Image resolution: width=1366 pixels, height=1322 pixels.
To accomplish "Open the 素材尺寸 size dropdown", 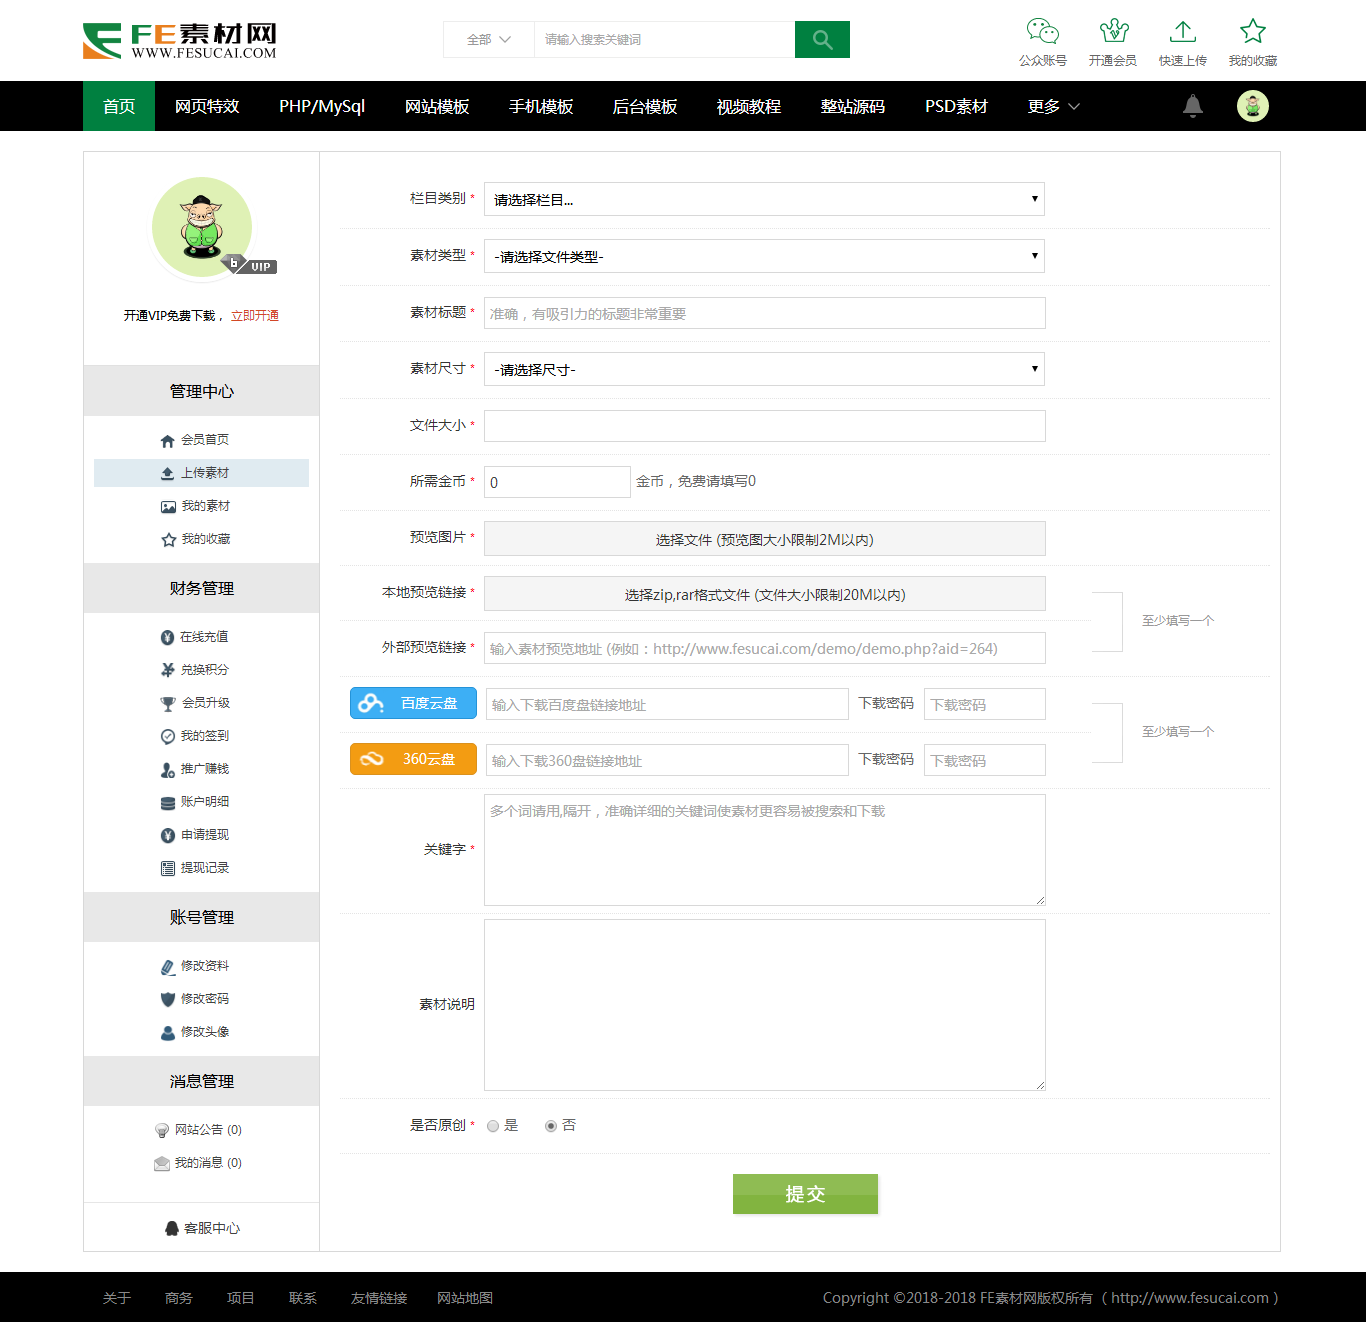I will pyautogui.click(x=764, y=369).
